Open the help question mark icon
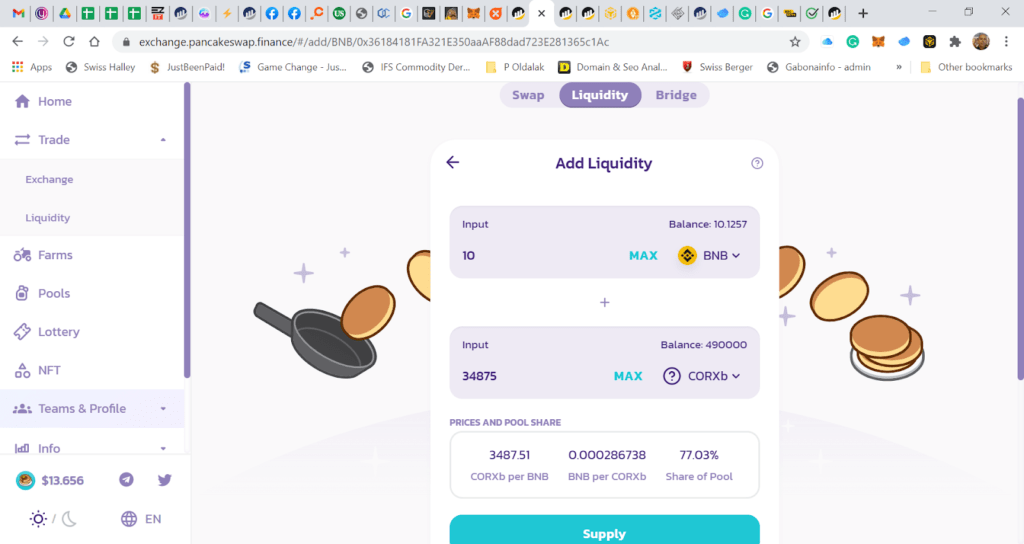 (757, 163)
